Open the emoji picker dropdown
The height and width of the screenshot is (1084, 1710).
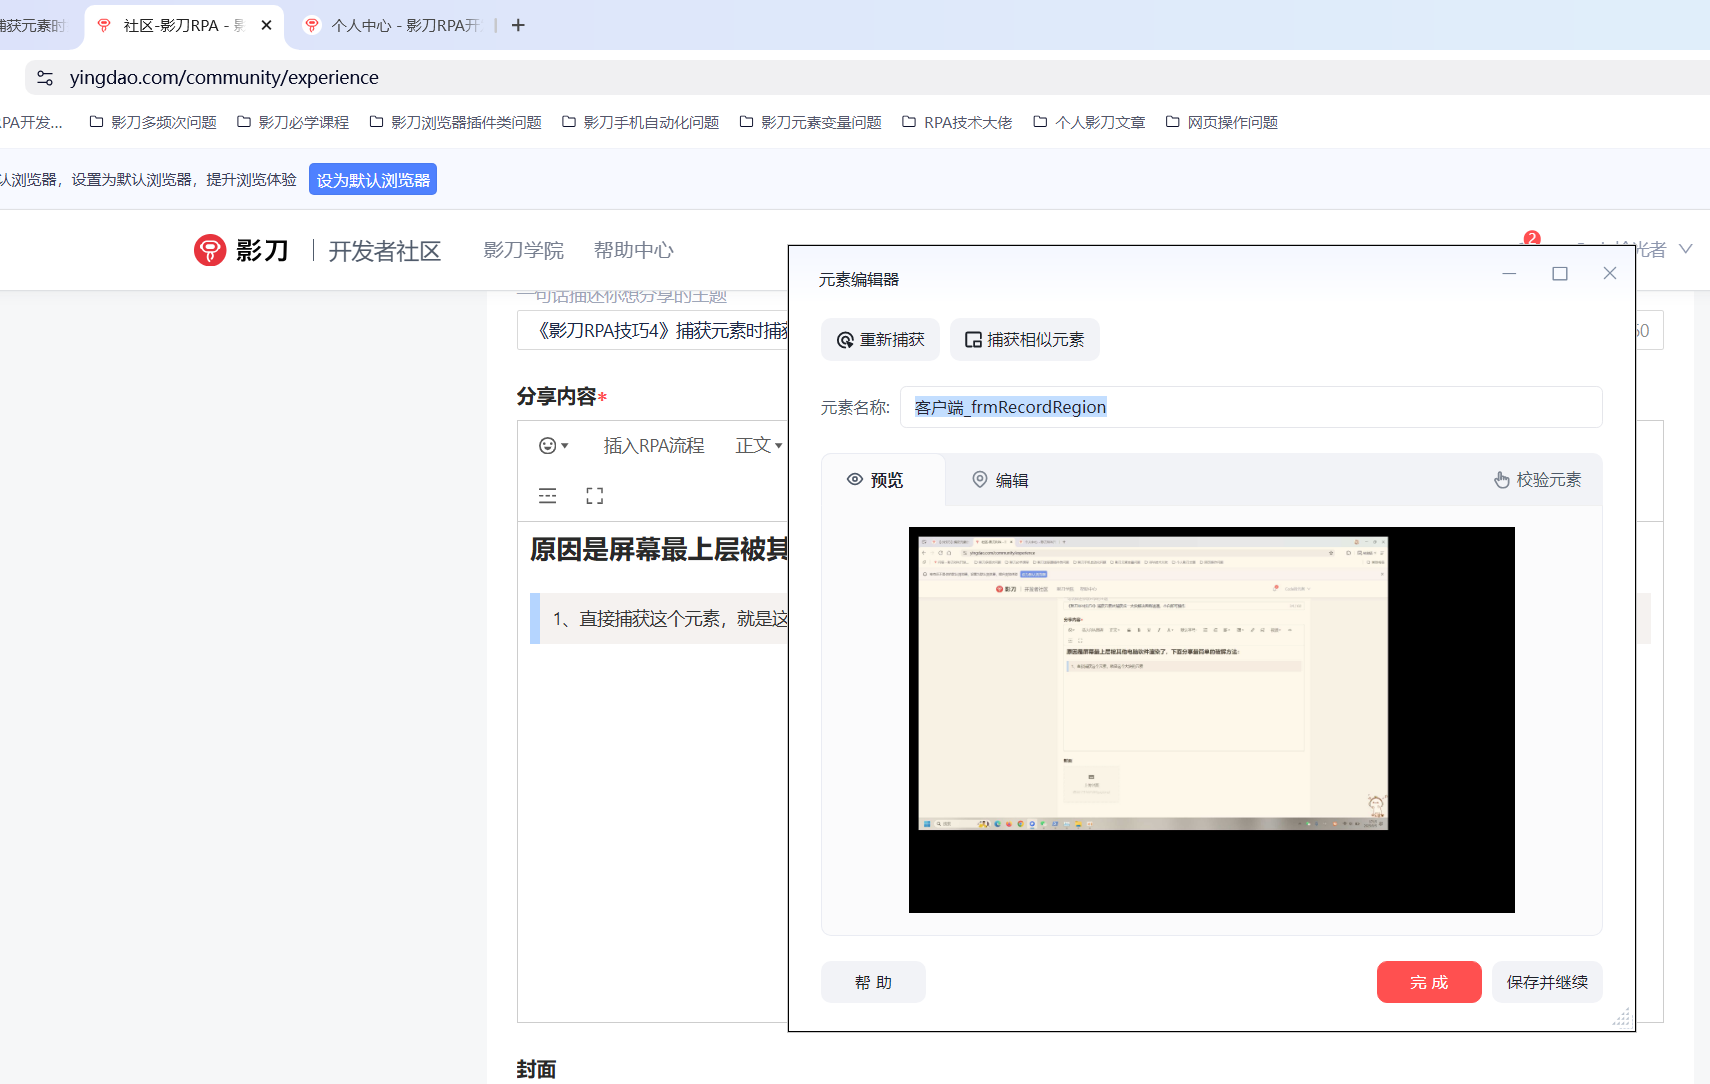coord(553,446)
